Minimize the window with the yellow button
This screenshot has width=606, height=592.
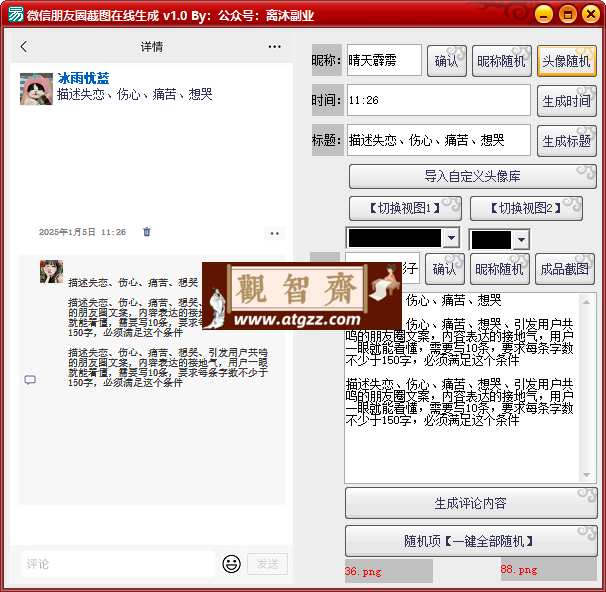click(544, 15)
